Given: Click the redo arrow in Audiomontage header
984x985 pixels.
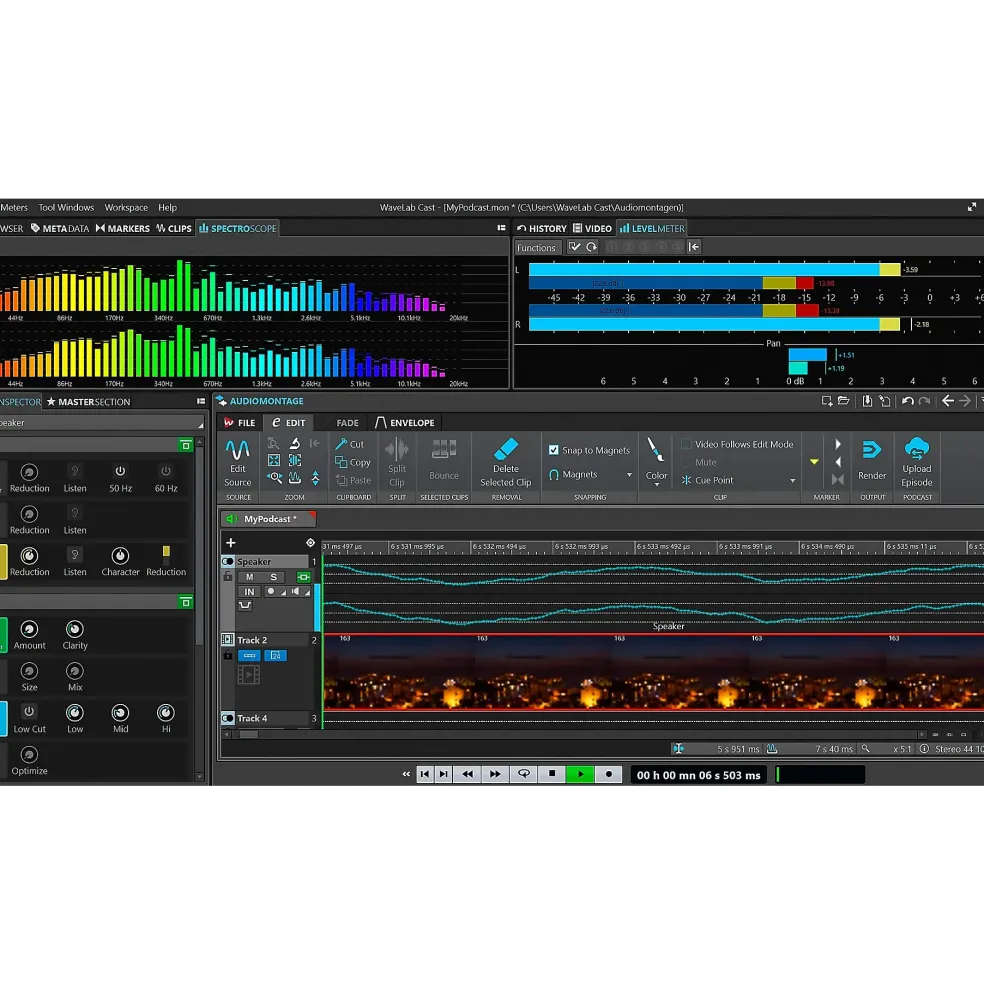Looking at the screenshot, I should pos(924,401).
